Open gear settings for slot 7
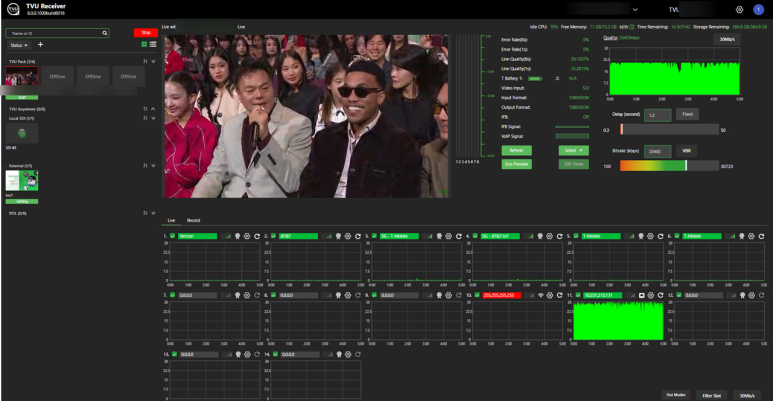Image resolution: width=773 pixels, height=401 pixels. point(247,295)
